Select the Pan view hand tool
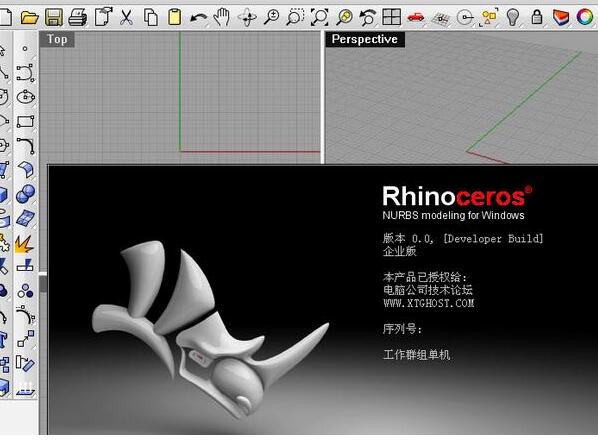Viewport: 598px width, 440px height. pos(222,17)
